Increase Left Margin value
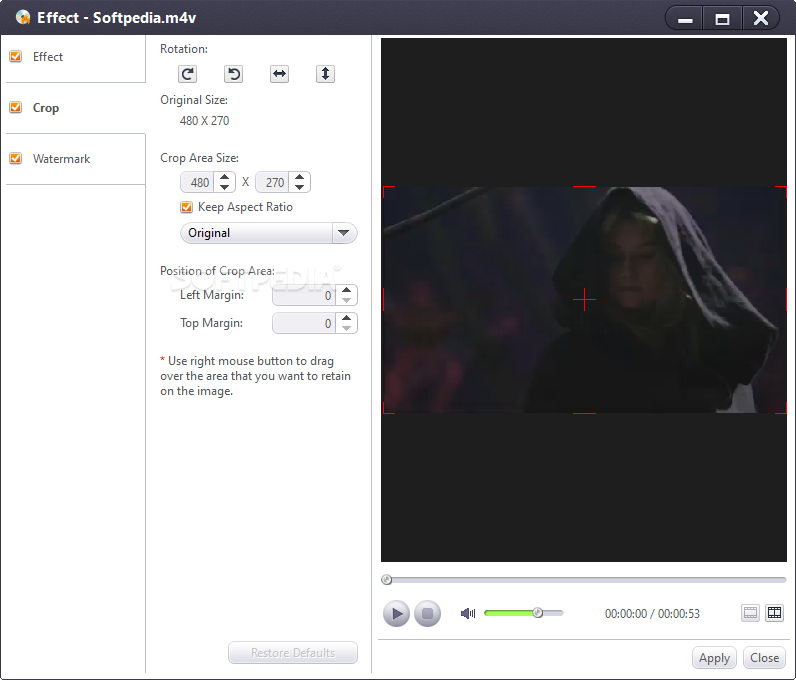 tap(346, 290)
